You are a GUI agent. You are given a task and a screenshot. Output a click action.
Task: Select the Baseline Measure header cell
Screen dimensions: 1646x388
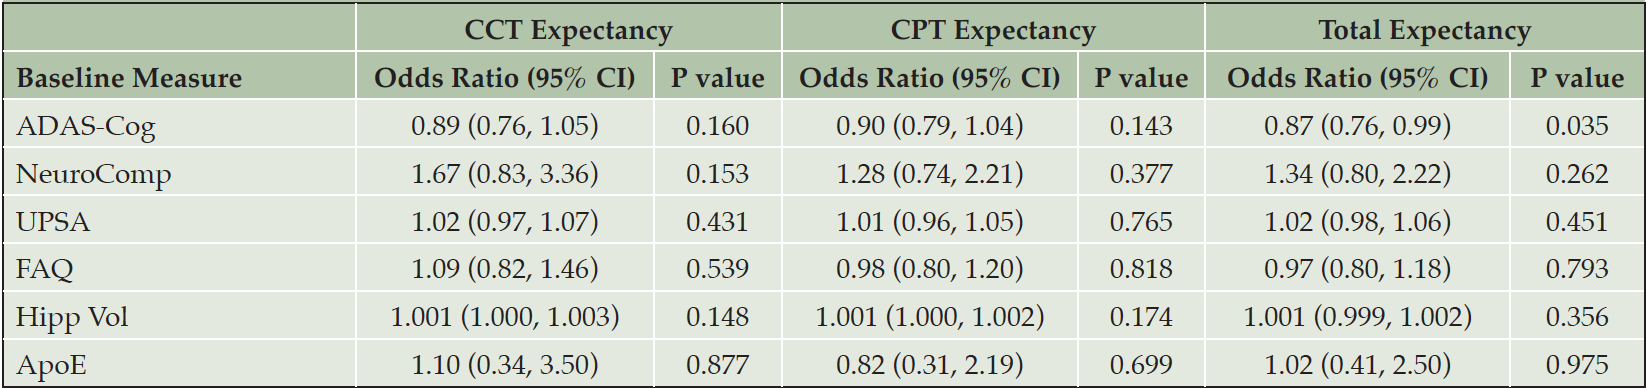click(129, 78)
